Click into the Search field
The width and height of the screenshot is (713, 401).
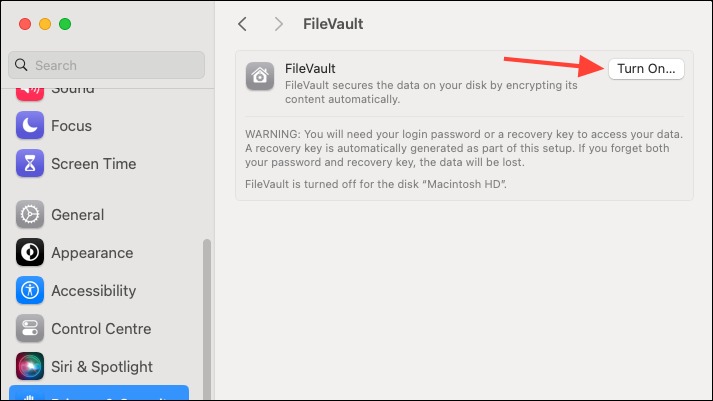point(106,65)
